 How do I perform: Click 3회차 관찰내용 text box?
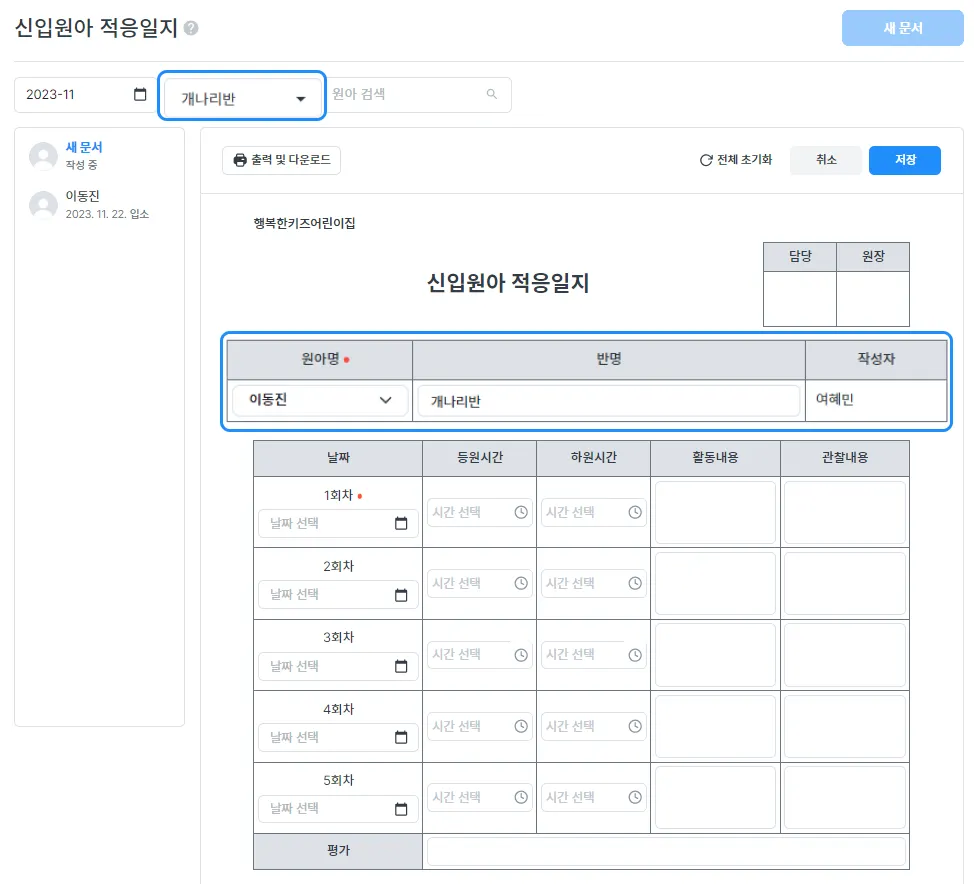pos(845,655)
